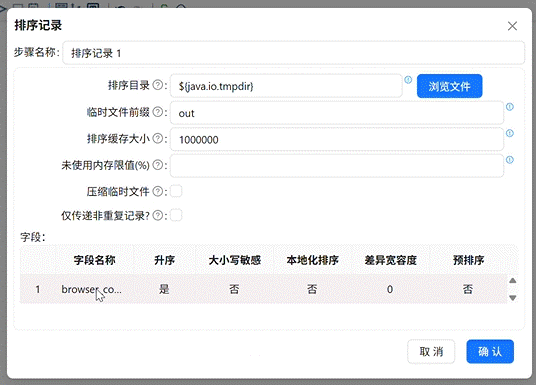Click variable icon beside 临时文件前缀 field
Screen dimensions: 536x385
coord(510,107)
